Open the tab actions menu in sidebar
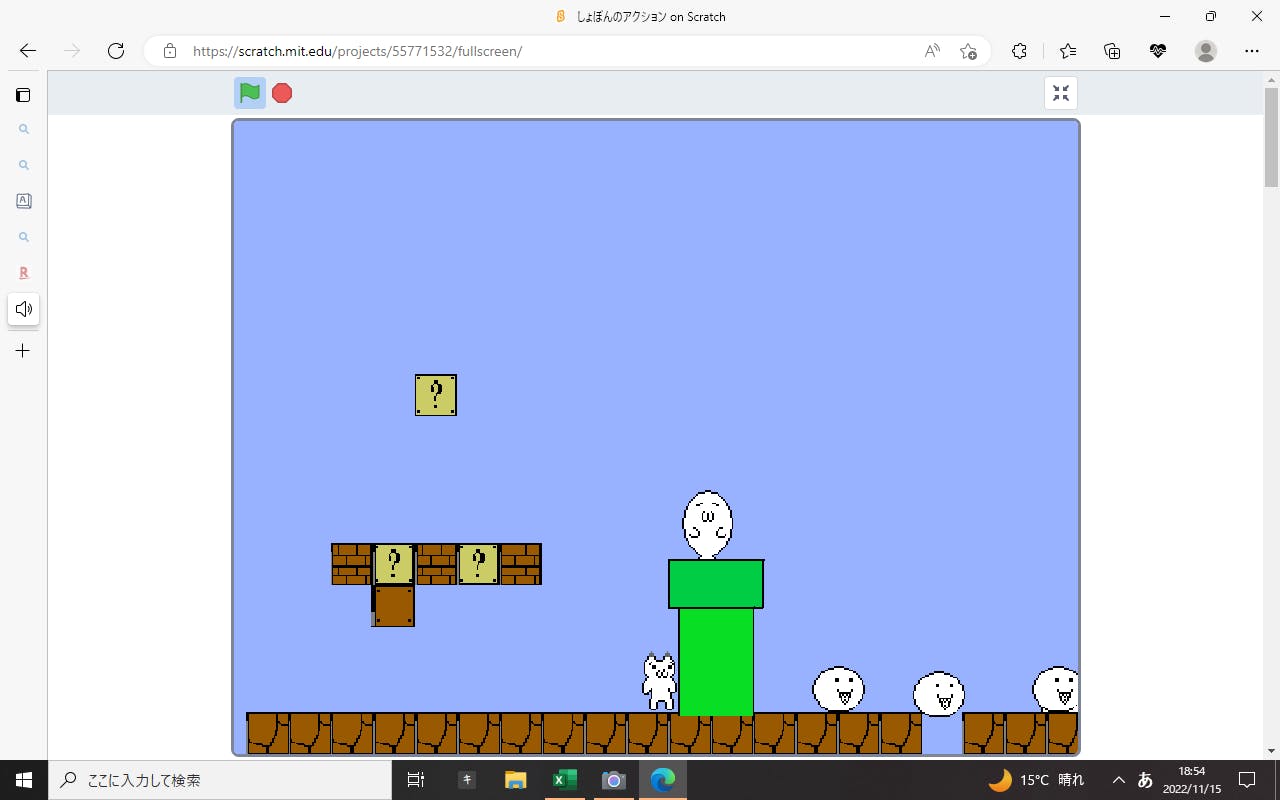1280x800 pixels. click(x=23, y=95)
